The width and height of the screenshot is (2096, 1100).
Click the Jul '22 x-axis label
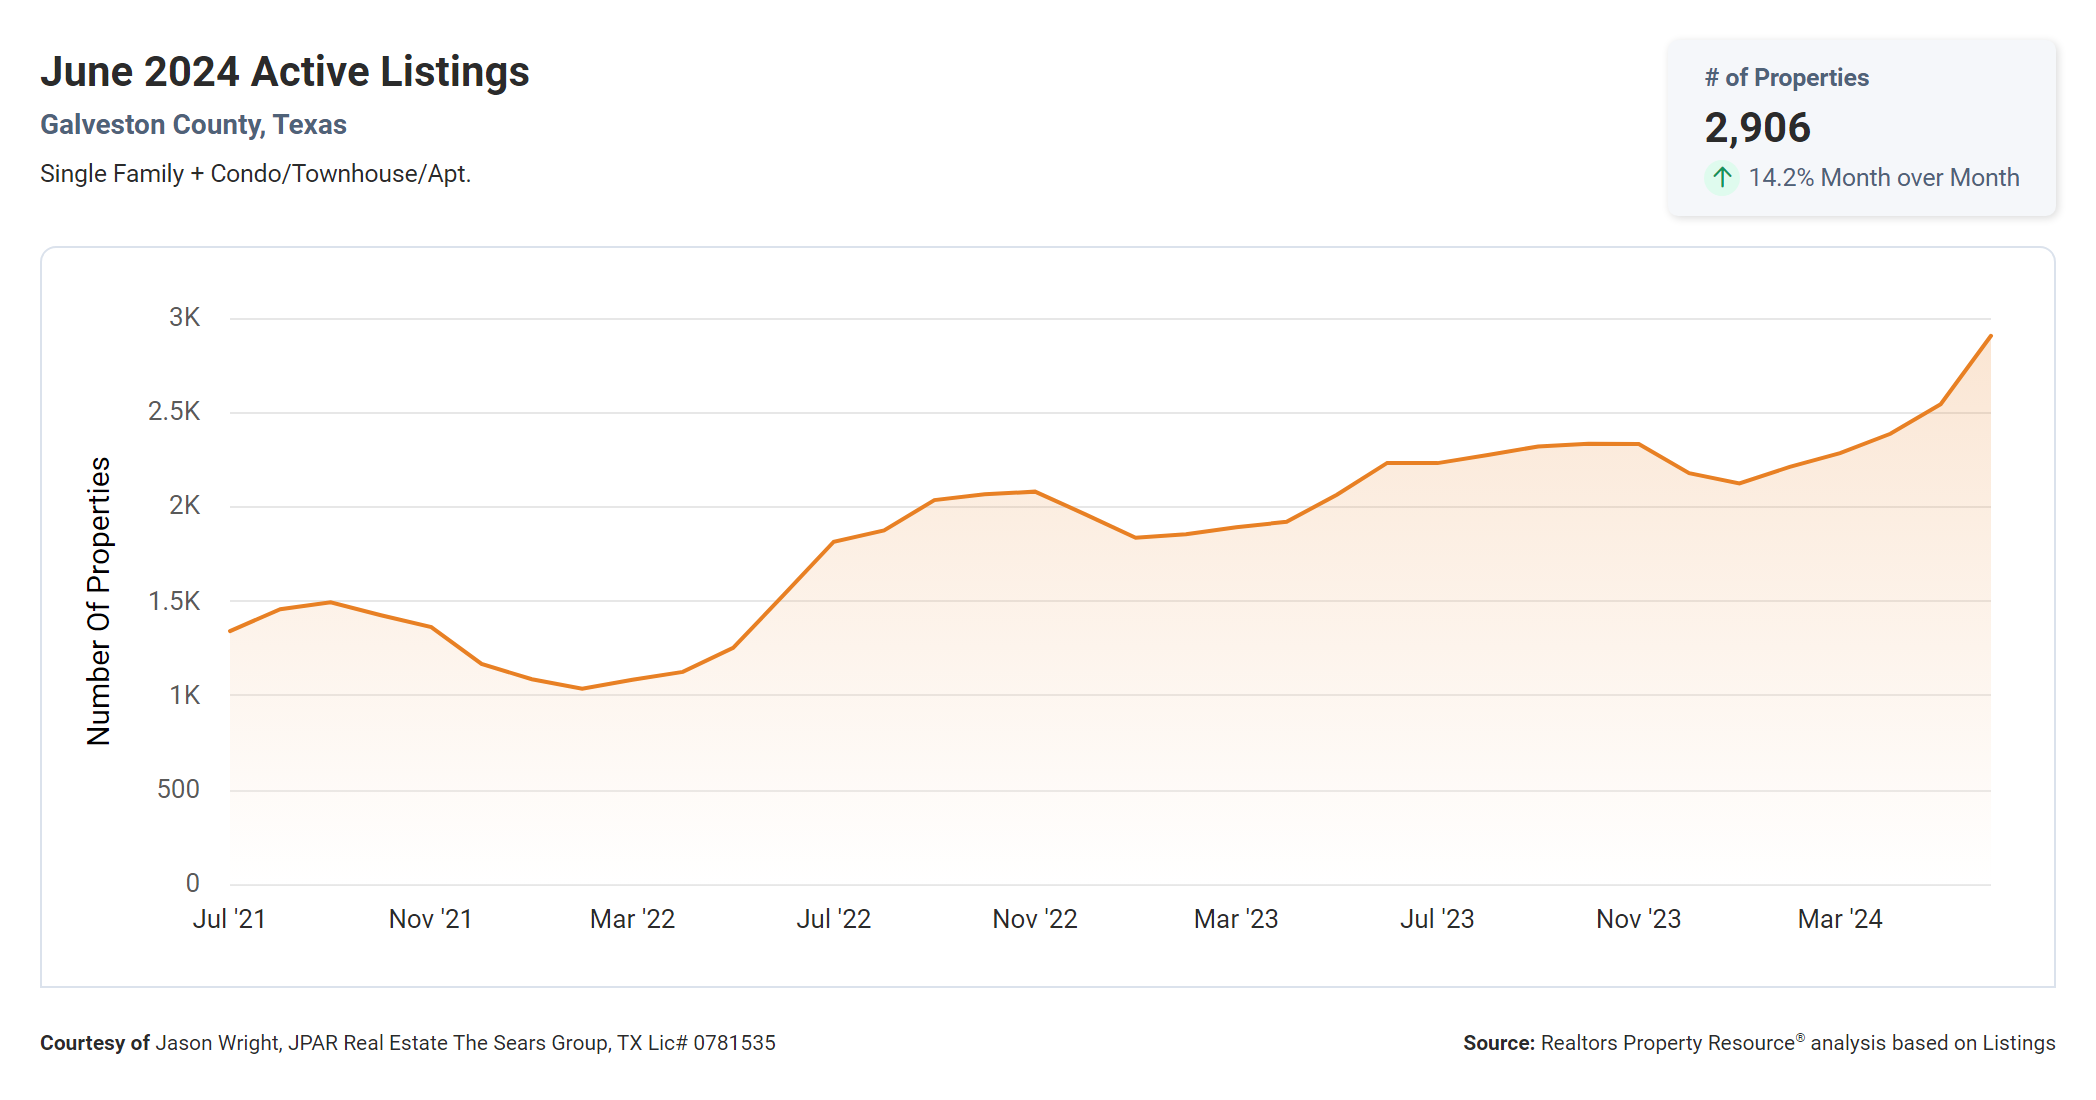833,919
